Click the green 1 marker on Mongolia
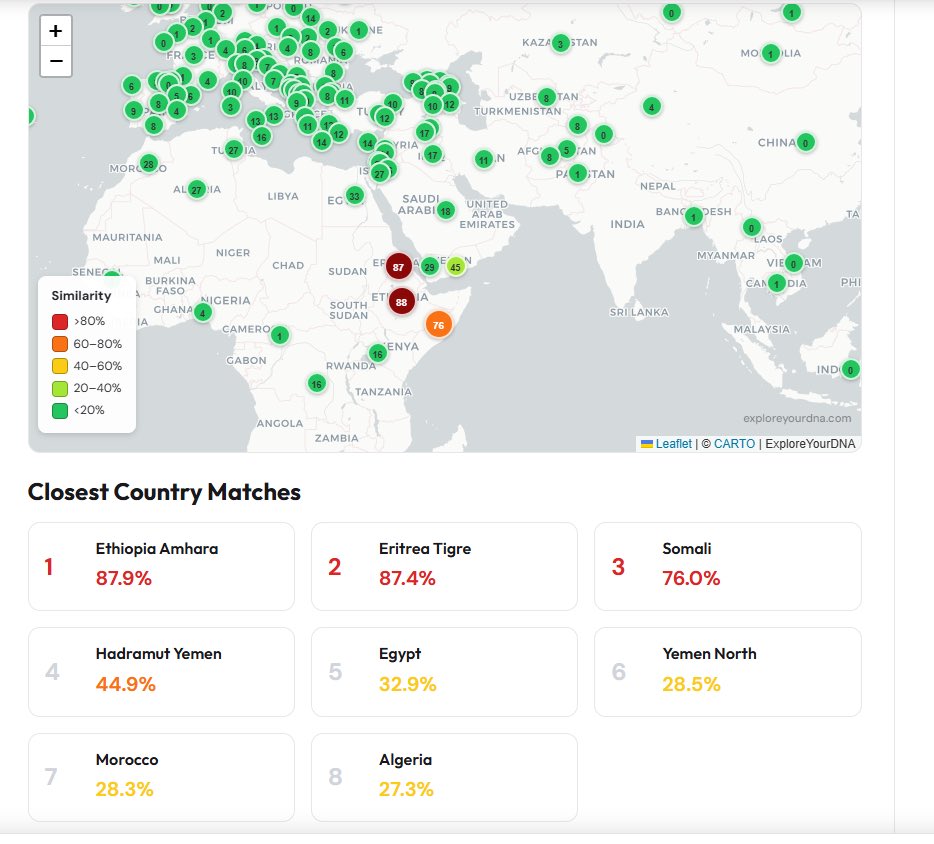This screenshot has height=844, width=934. coord(771,54)
